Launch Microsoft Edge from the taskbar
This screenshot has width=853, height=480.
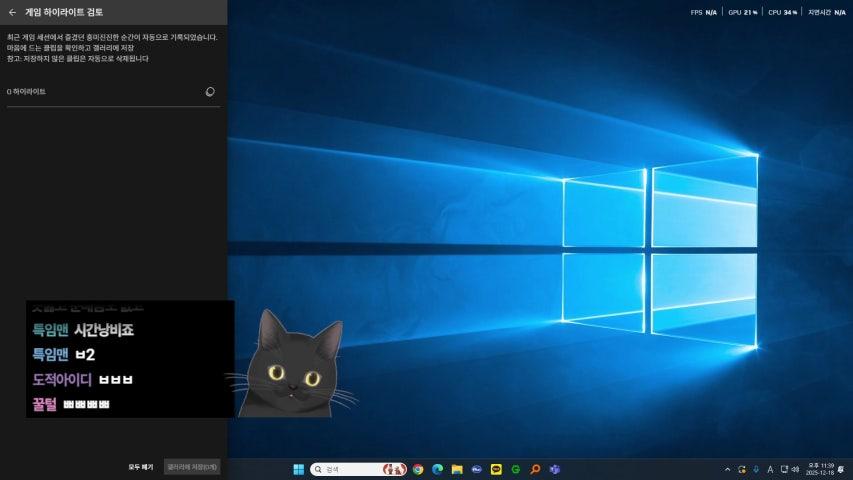coord(437,469)
